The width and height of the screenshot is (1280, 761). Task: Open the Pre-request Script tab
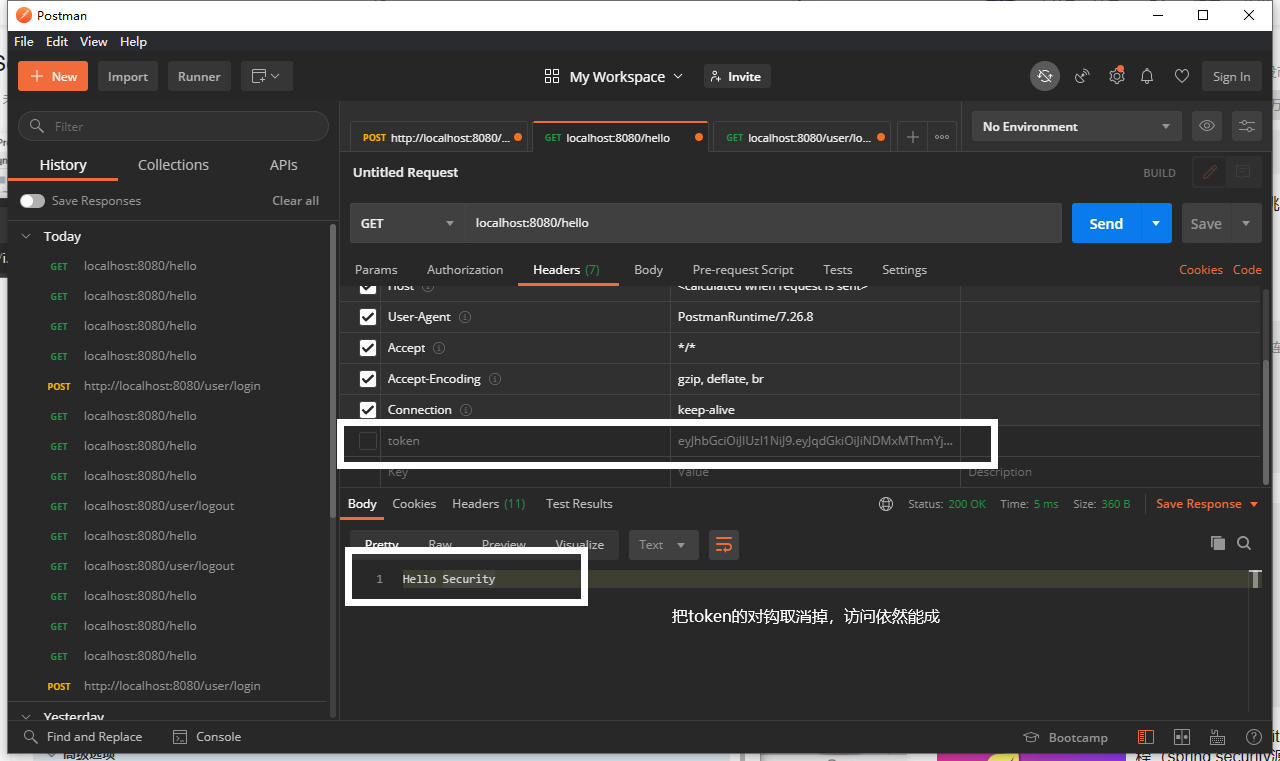coord(743,270)
